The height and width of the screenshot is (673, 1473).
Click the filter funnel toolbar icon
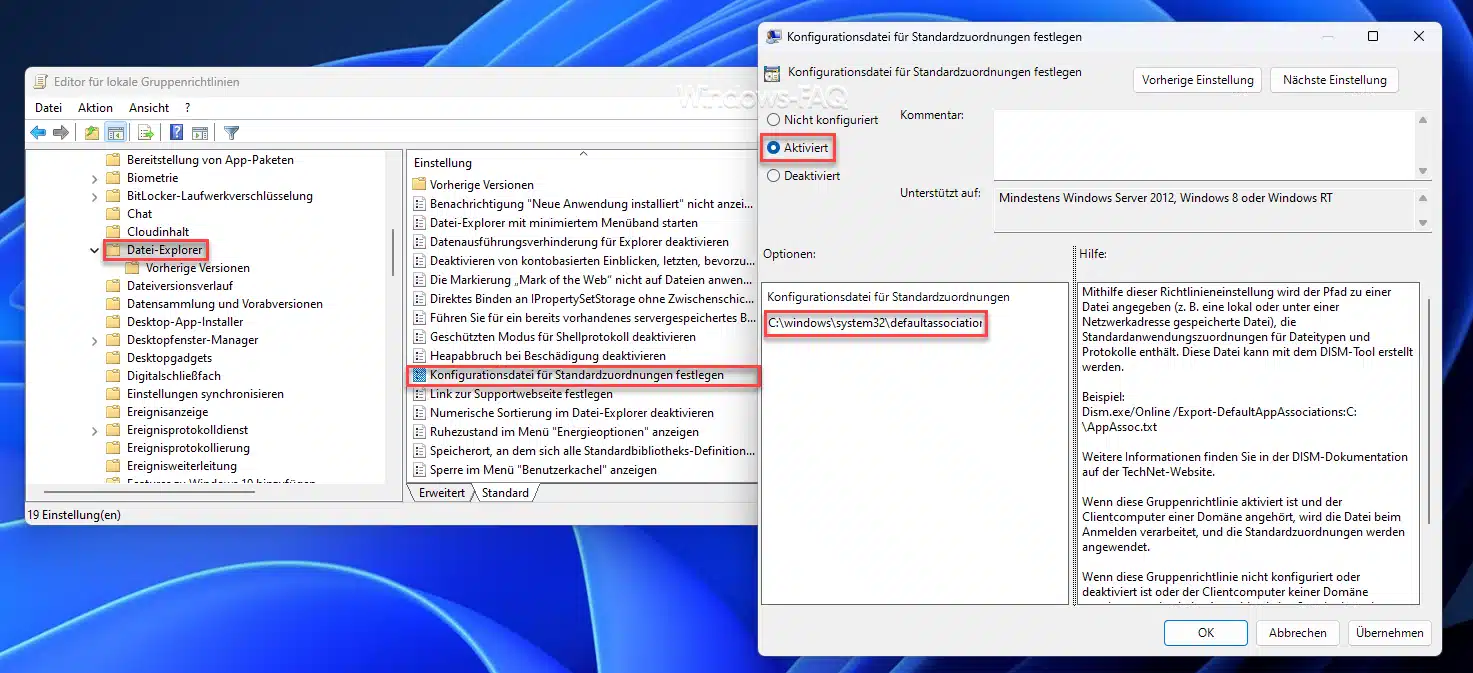tap(231, 133)
